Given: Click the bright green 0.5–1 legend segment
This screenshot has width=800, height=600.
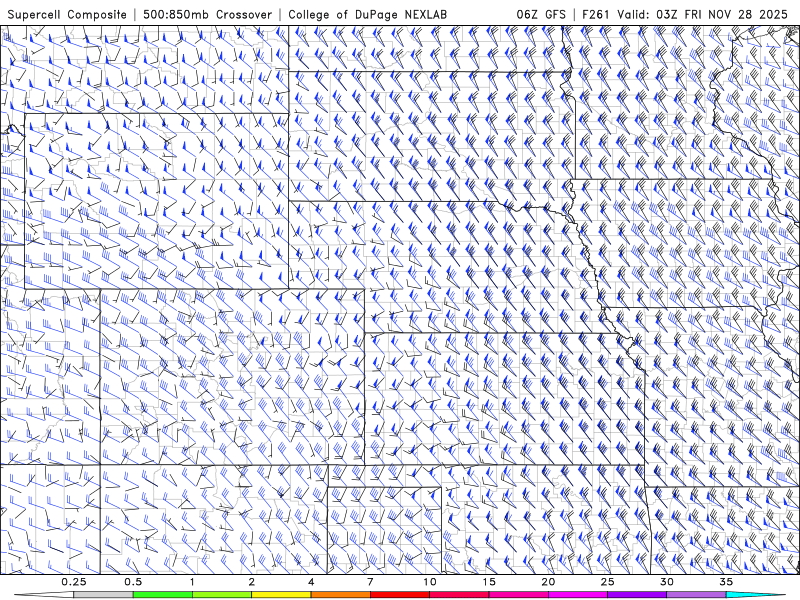Looking at the screenshot, I should point(163,595).
